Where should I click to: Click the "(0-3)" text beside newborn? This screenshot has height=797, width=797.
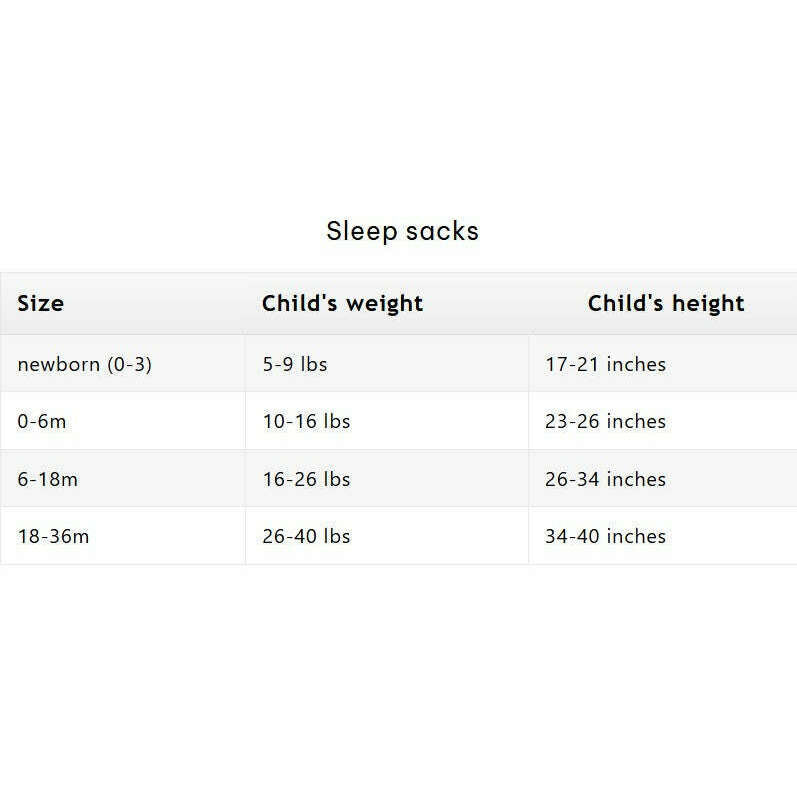pos(129,364)
